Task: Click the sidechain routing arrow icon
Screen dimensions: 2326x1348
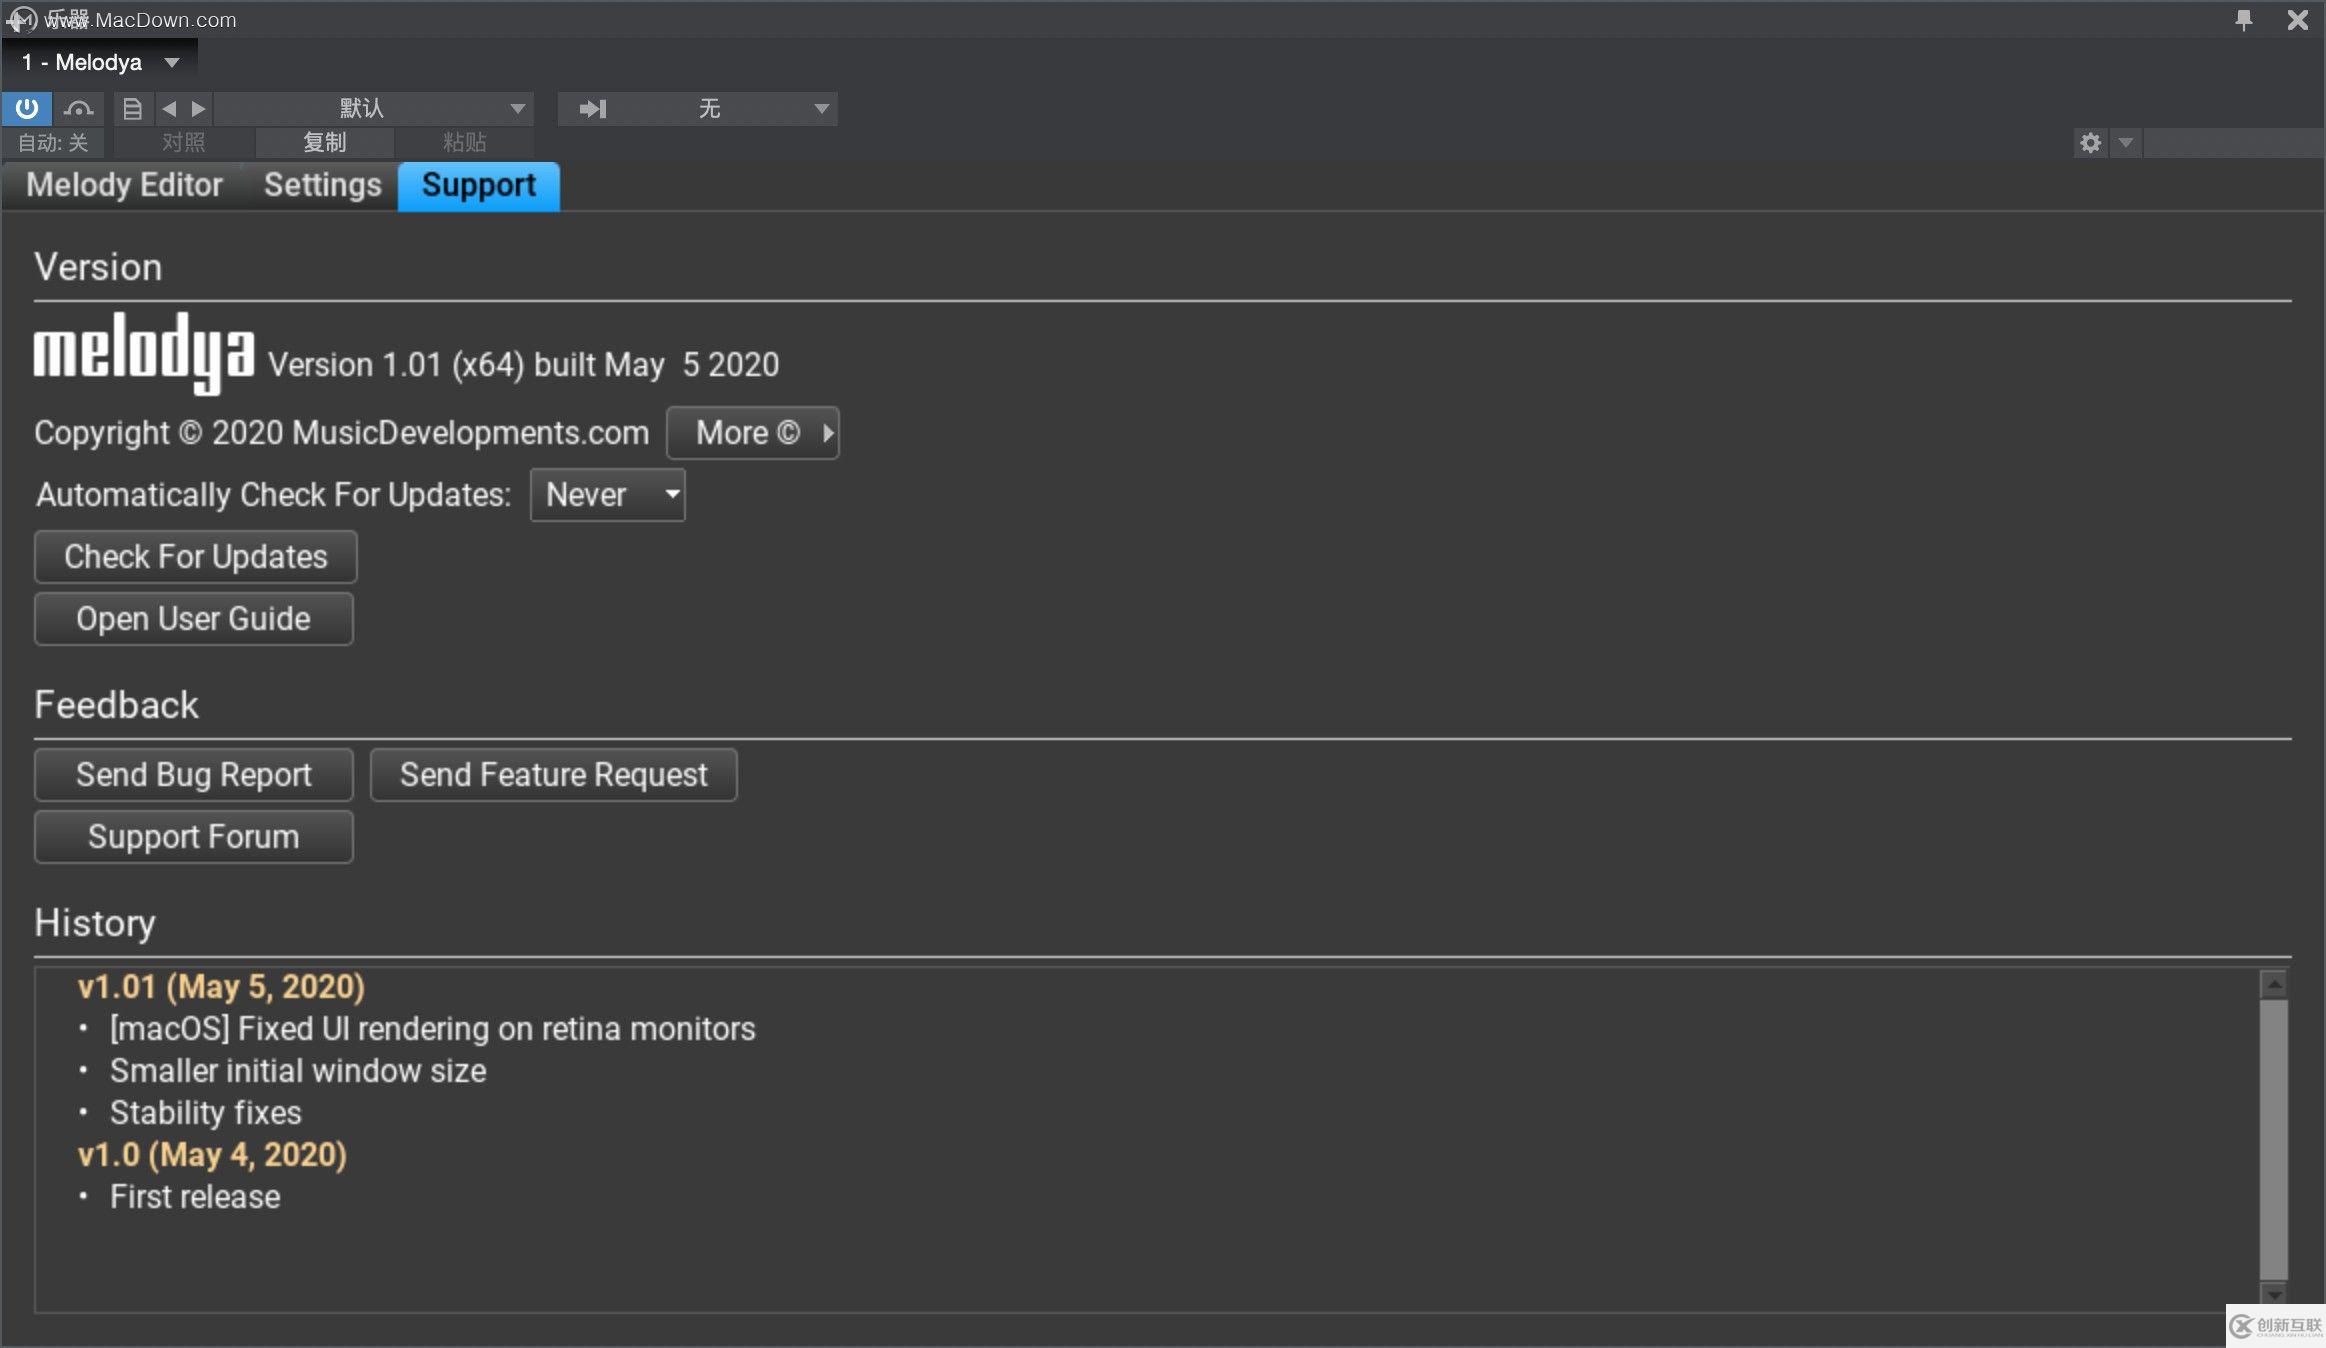Action: click(x=593, y=108)
